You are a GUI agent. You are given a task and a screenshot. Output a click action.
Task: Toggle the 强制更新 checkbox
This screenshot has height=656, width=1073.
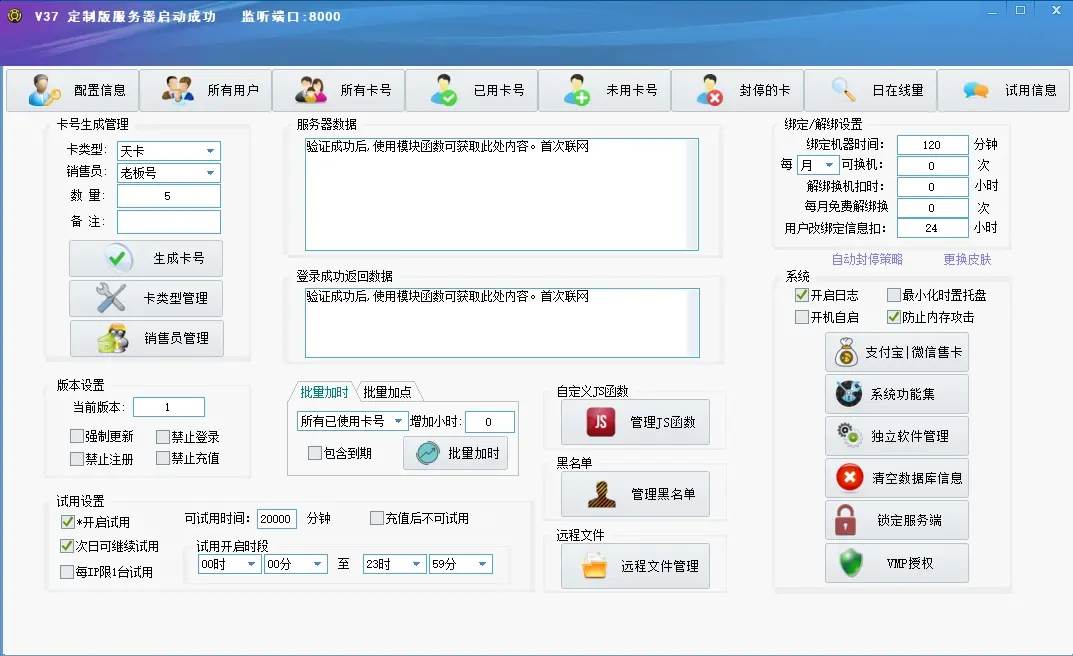(x=77, y=436)
